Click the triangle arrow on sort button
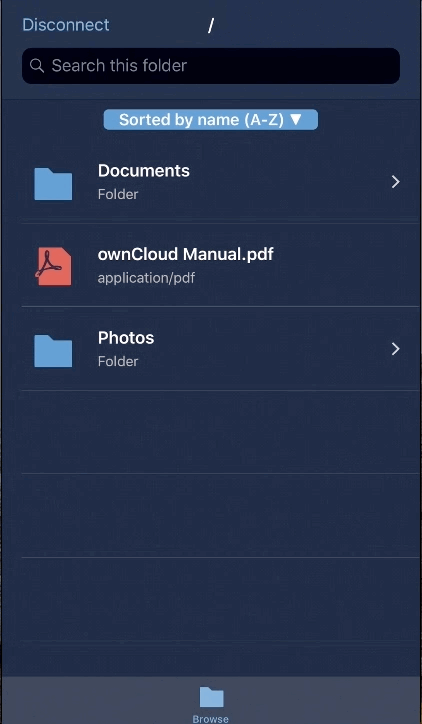This screenshot has width=422, height=724. pyautogui.click(x=295, y=119)
